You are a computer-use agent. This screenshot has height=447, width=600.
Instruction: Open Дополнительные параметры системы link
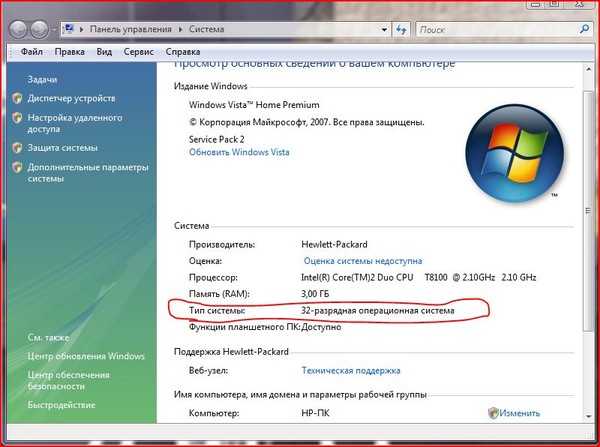pos(88,173)
